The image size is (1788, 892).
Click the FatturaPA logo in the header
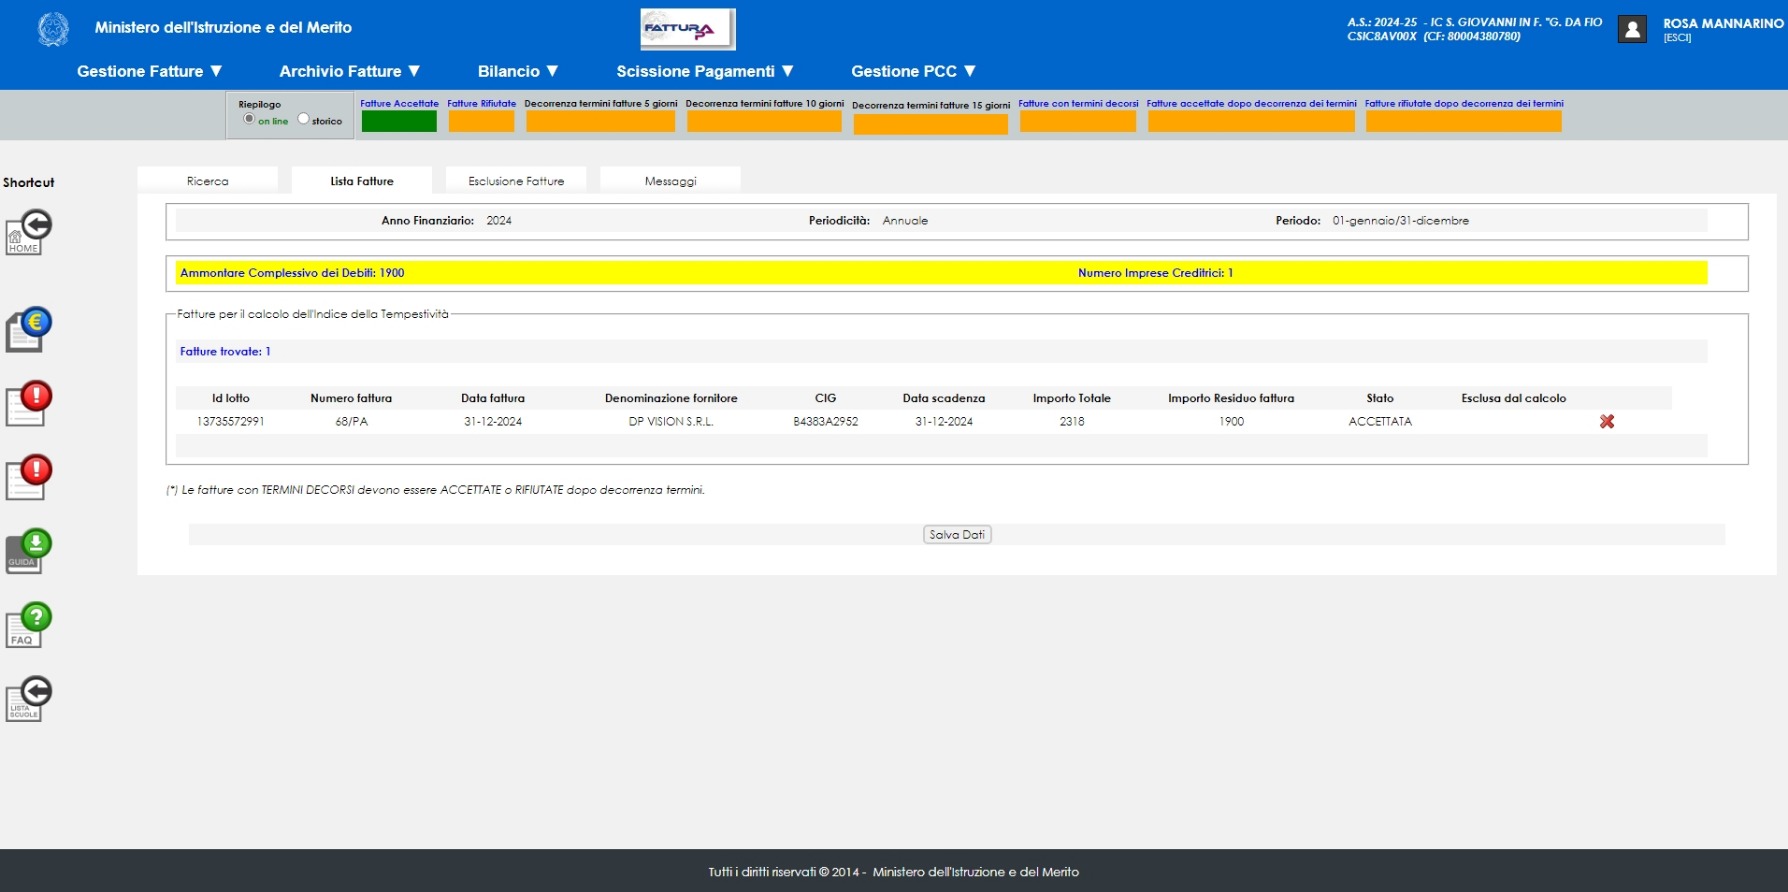tap(687, 29)
